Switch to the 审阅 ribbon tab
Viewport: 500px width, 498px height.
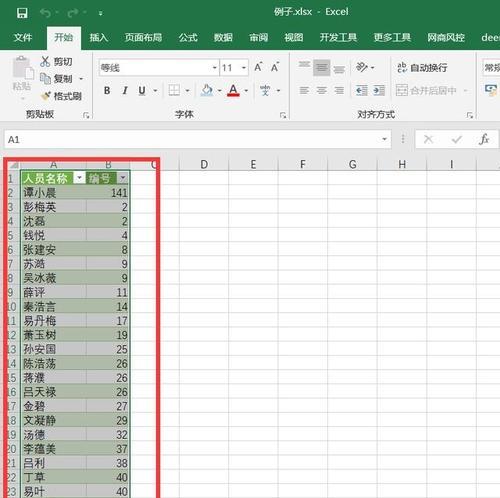pyautogui.click(x=259, y=37)
